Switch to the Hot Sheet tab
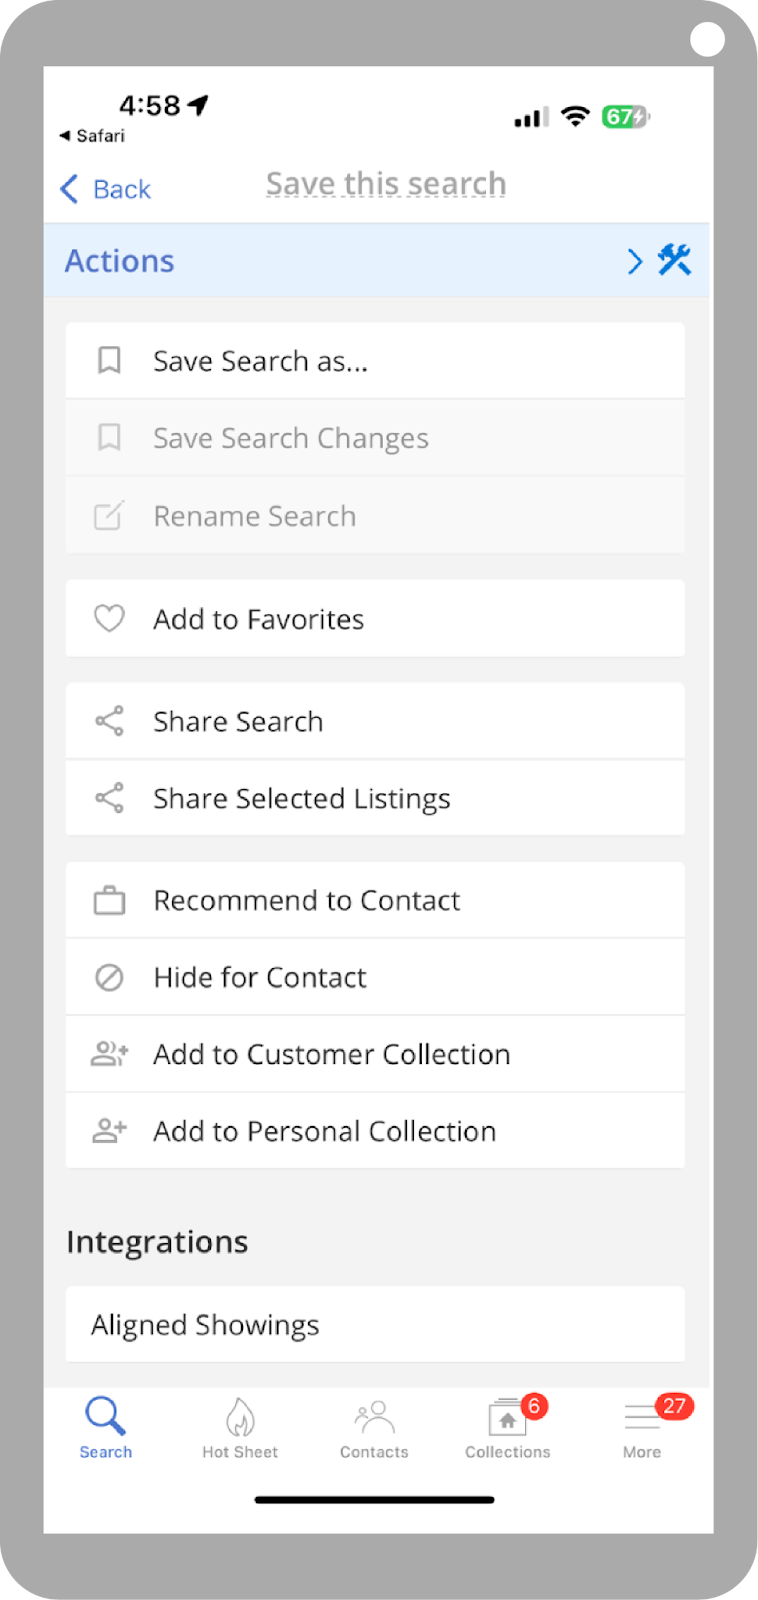Screen dimensions: 758x1600 240,1428
